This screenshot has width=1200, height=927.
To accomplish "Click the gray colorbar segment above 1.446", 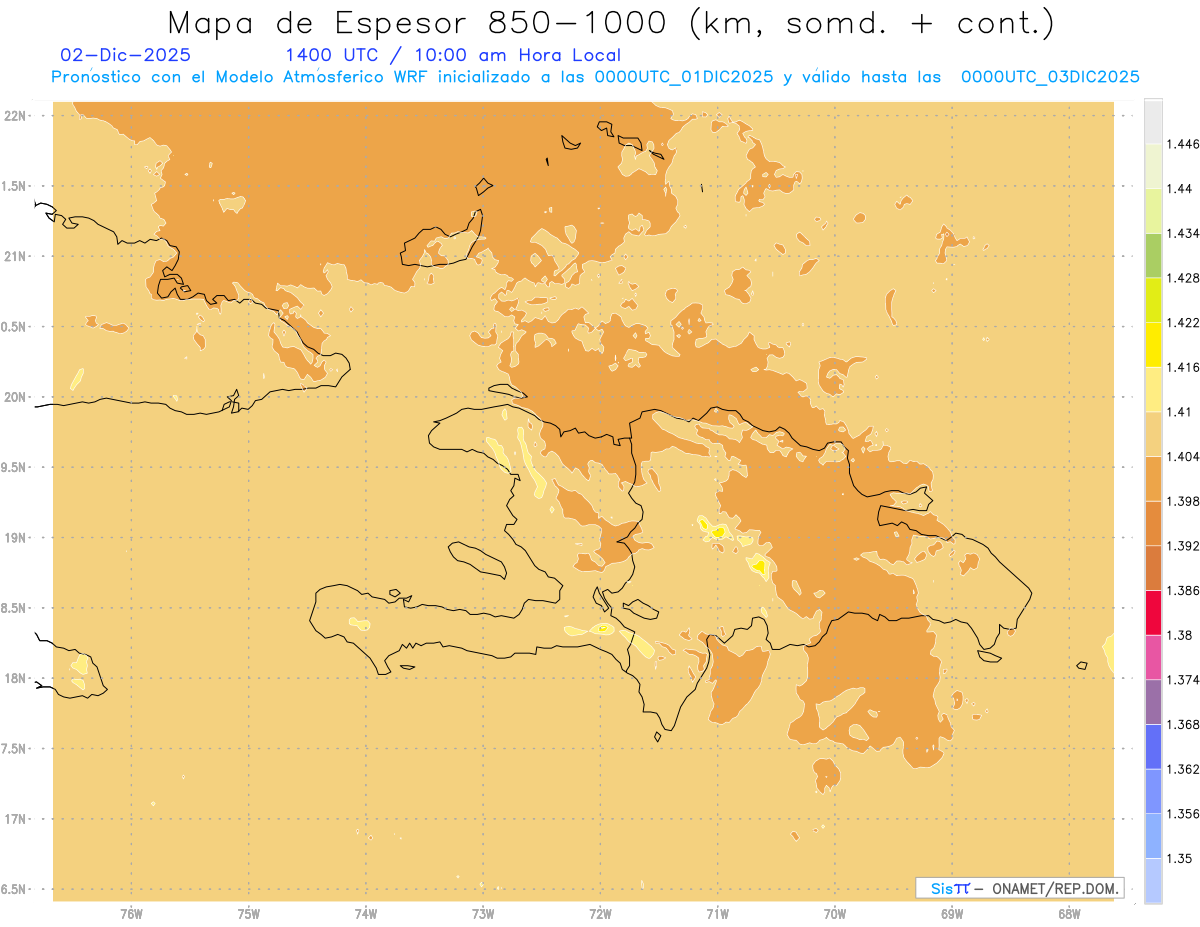I will [x=1153, y=121].
